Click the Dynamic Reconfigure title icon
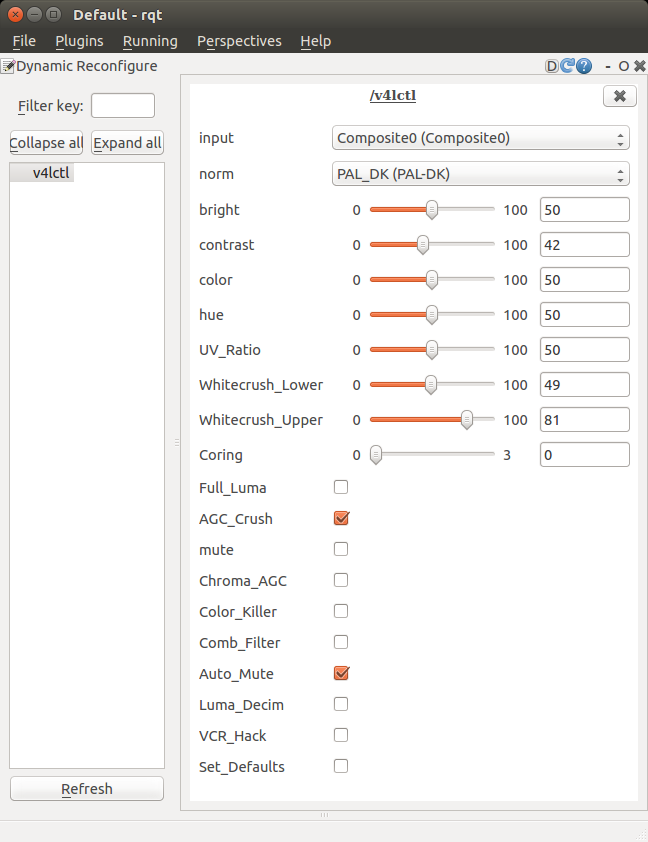The height and width of the screenshot is (842, 648). 7,66
